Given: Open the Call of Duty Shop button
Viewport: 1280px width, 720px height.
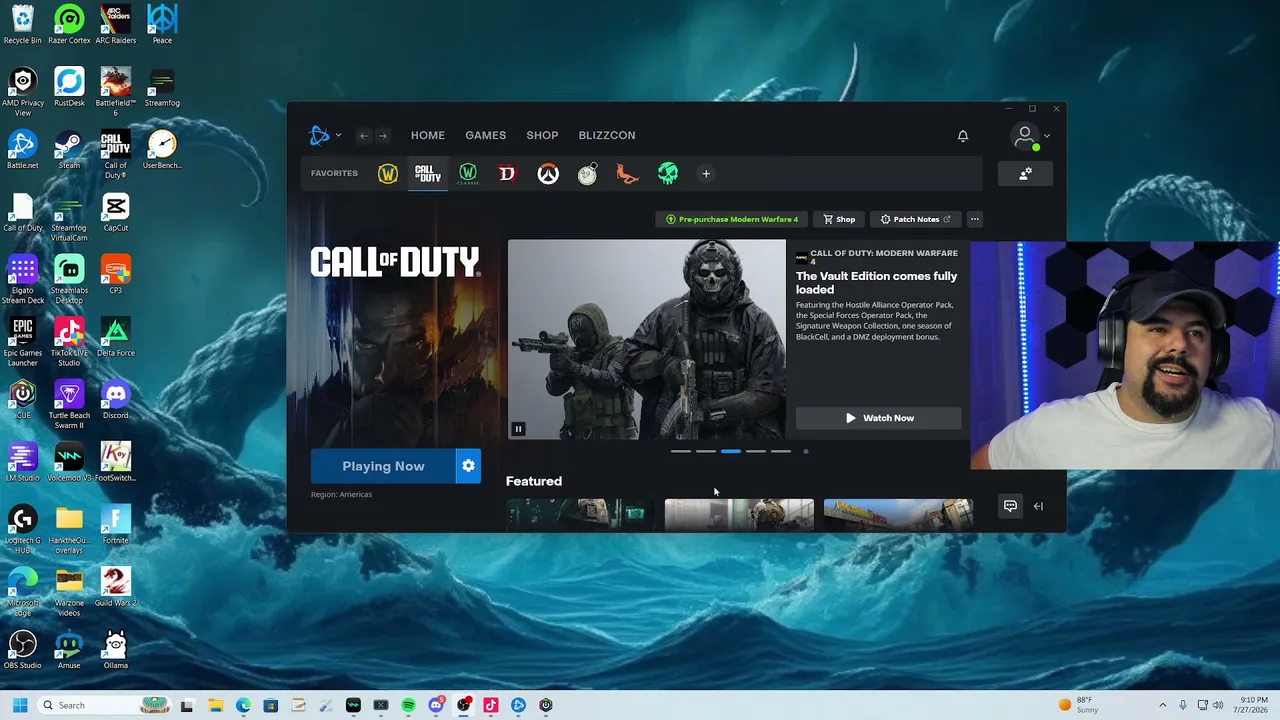Looking at the screenshot, I should (x=839, y=219).
